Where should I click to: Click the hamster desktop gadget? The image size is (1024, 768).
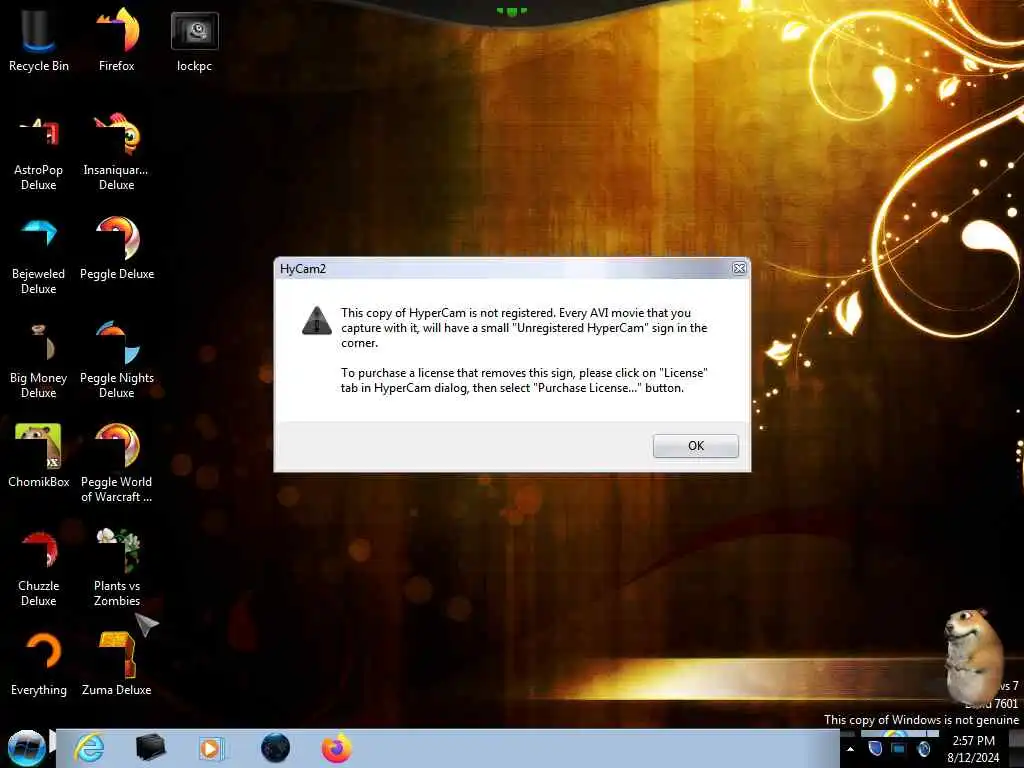pyautogui.click(x=972, y=655)
